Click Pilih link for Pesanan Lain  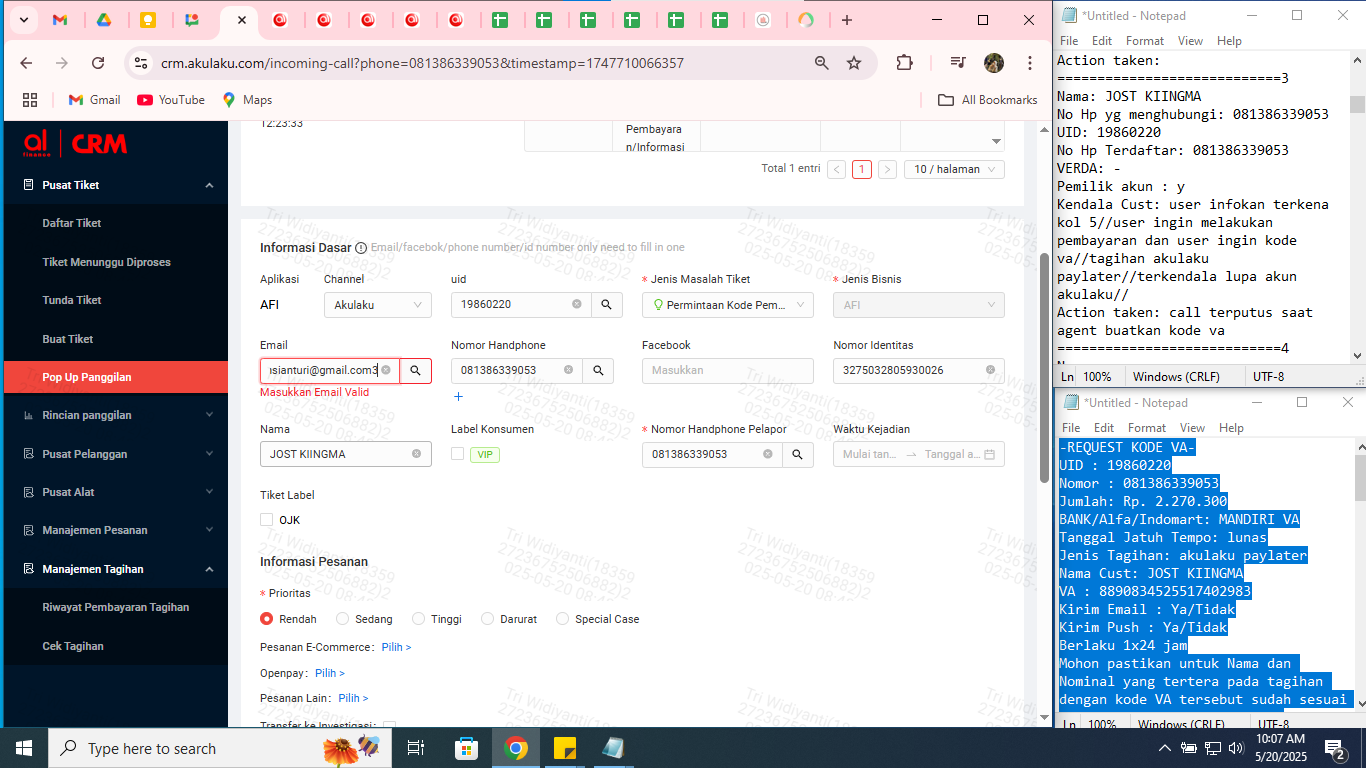[353, 698]
